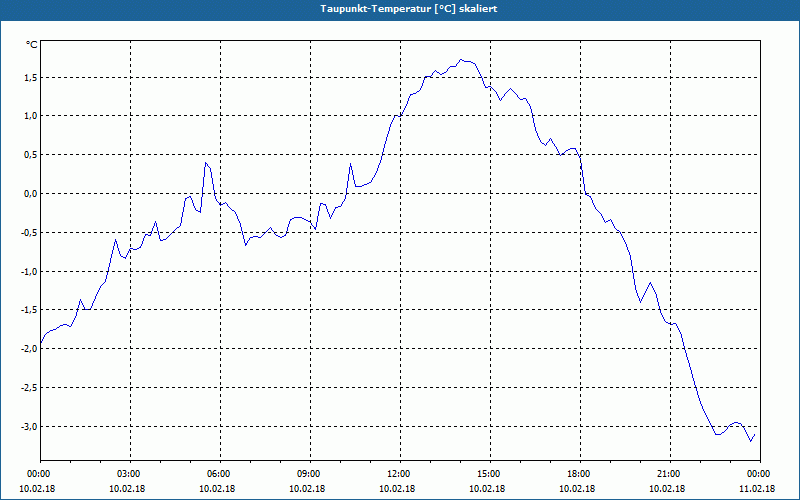
Task: Click the 1,0 y-axis label
Action: tap(31, 116)
